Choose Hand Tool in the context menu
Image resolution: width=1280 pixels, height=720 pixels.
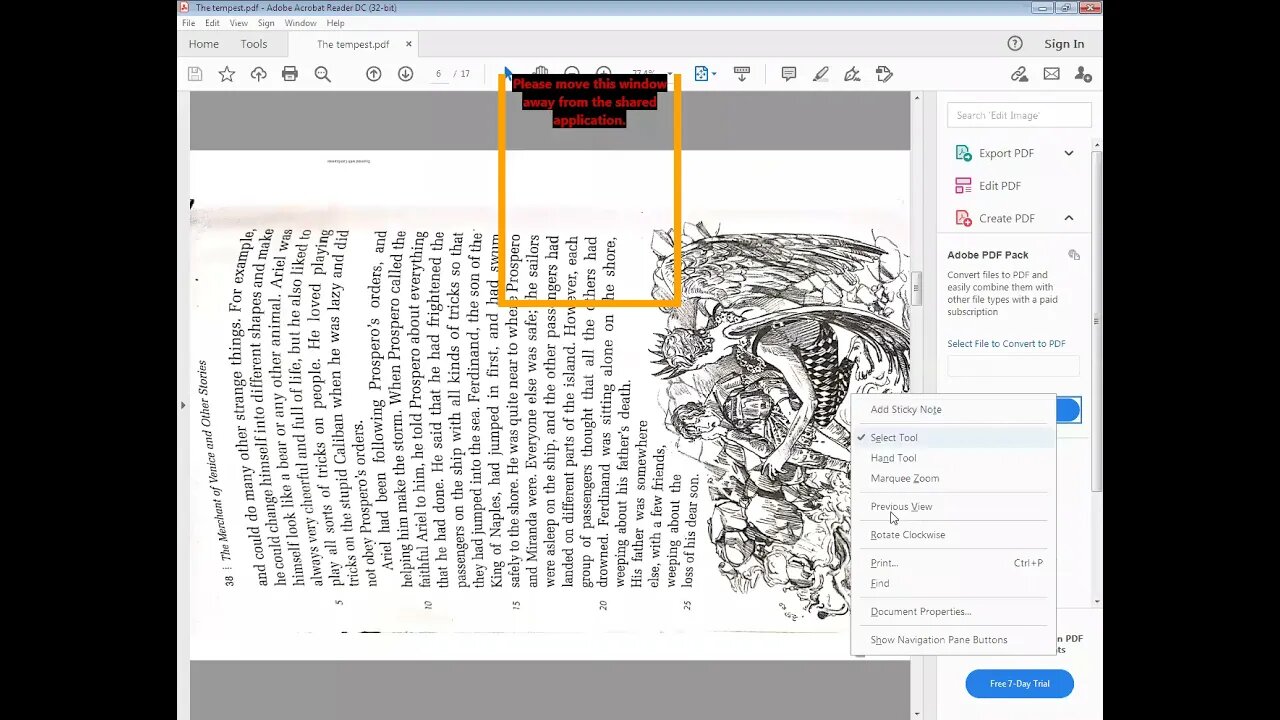(953, 458)
